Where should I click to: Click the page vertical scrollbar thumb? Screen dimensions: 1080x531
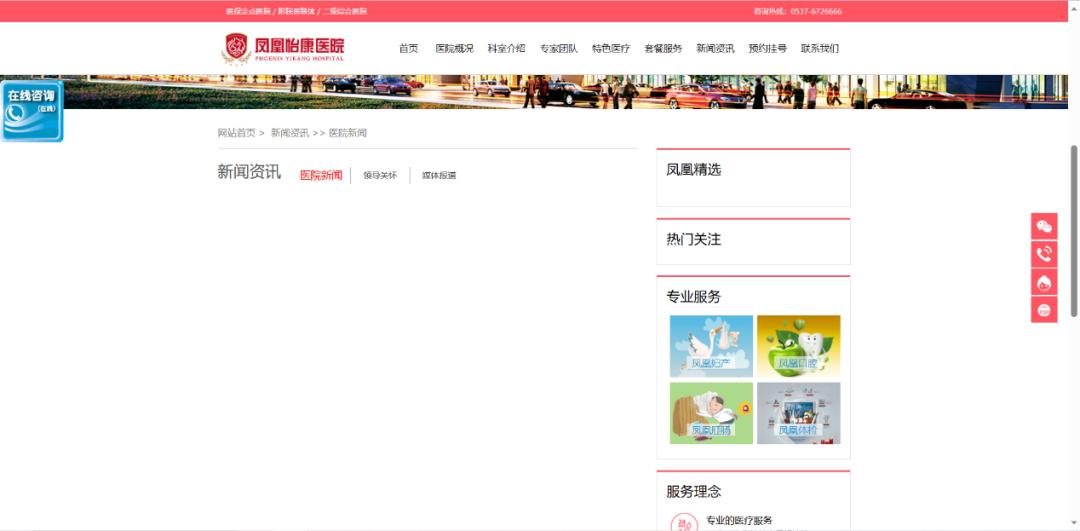[x=1074, y=231]
